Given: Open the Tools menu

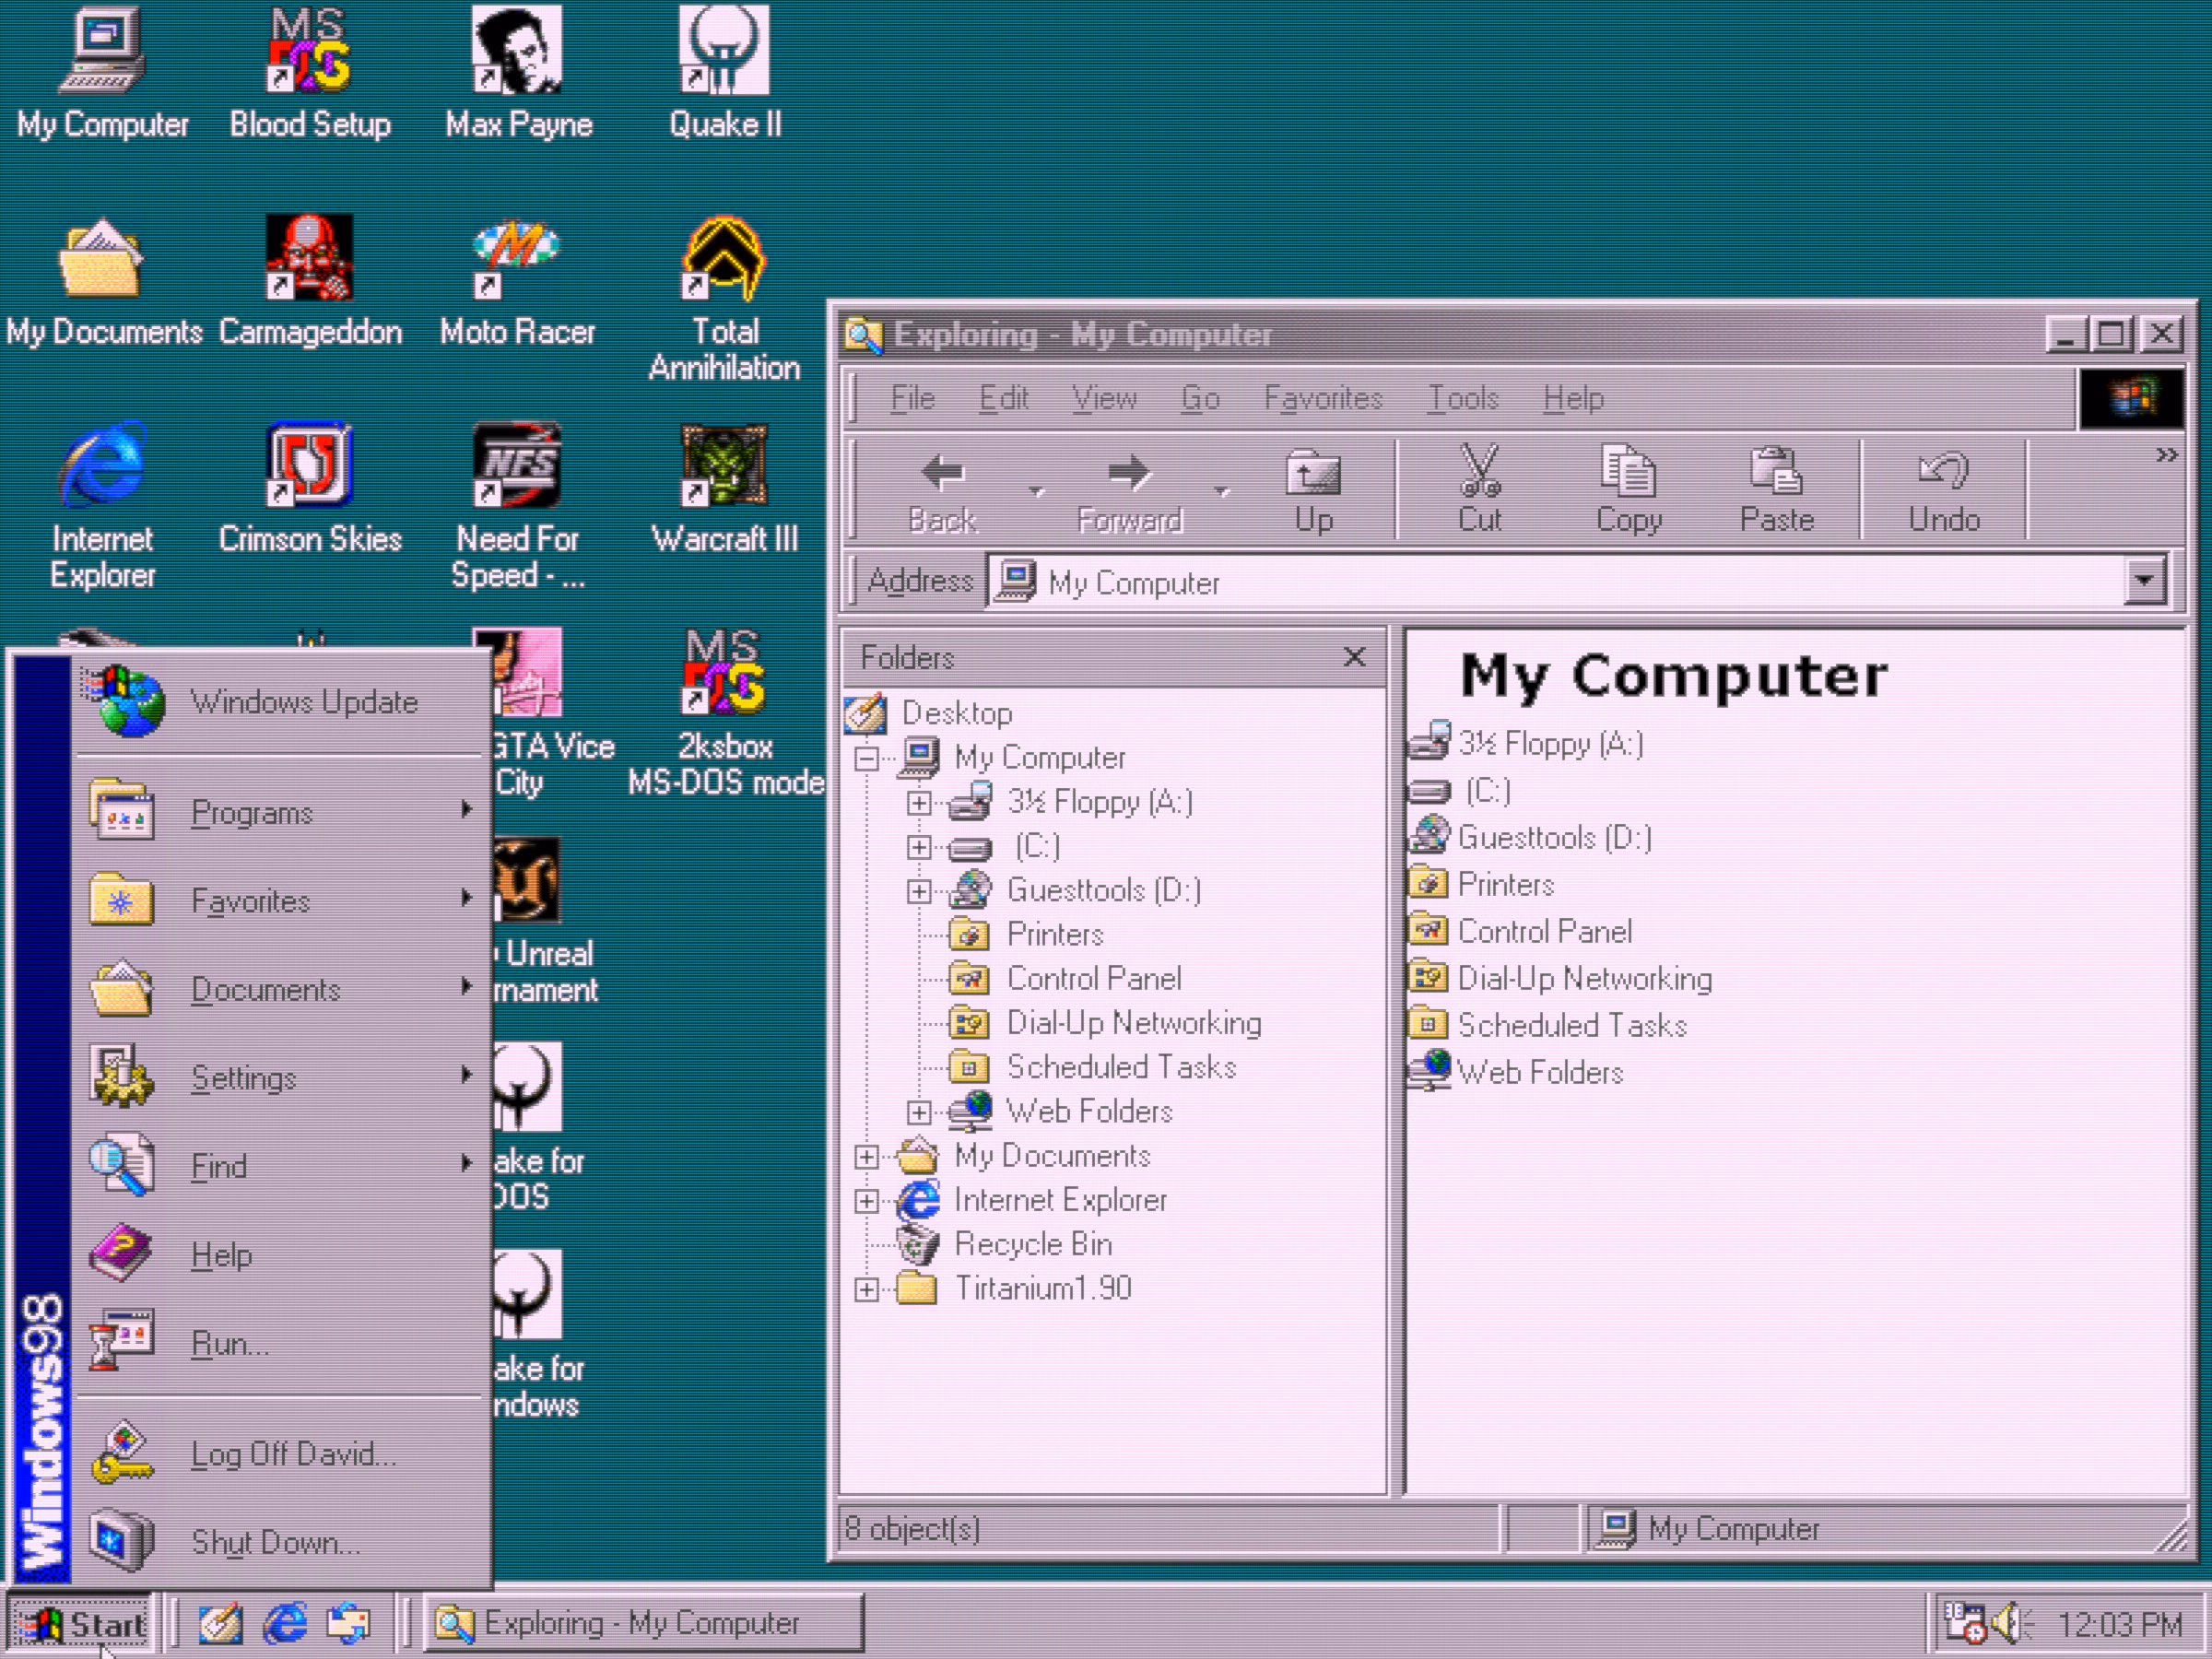Looking at the screenshot, I should (1462, 398).
